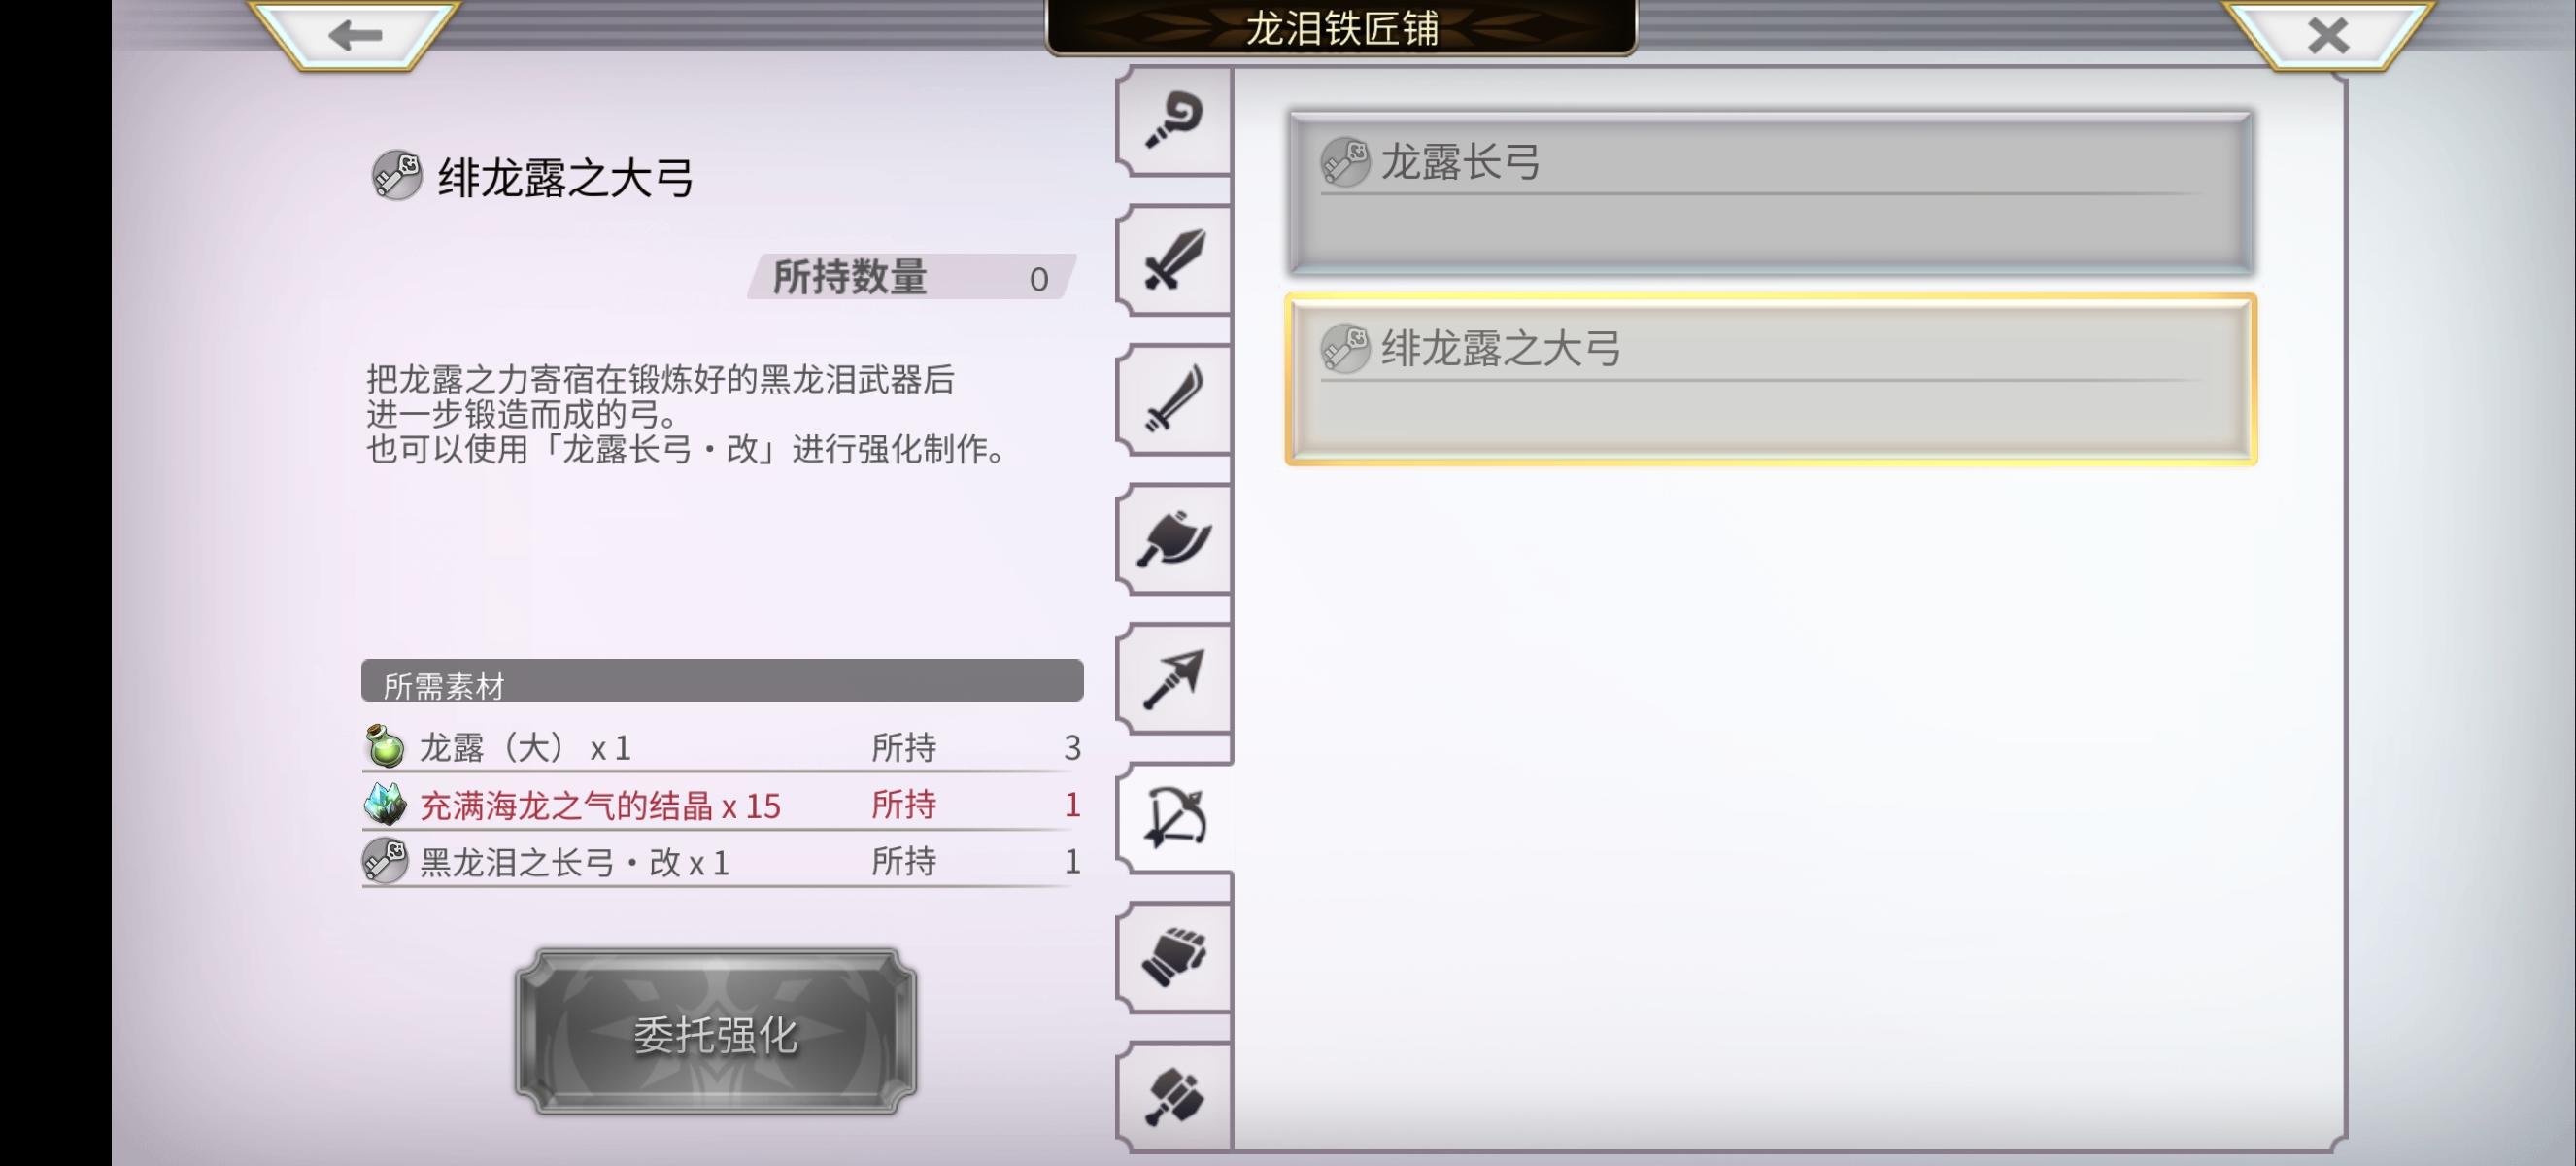The width and height of the screenshot is (2576, 1166).
Task: Tap the 龙露（大）material row
Action: (722, 747)
